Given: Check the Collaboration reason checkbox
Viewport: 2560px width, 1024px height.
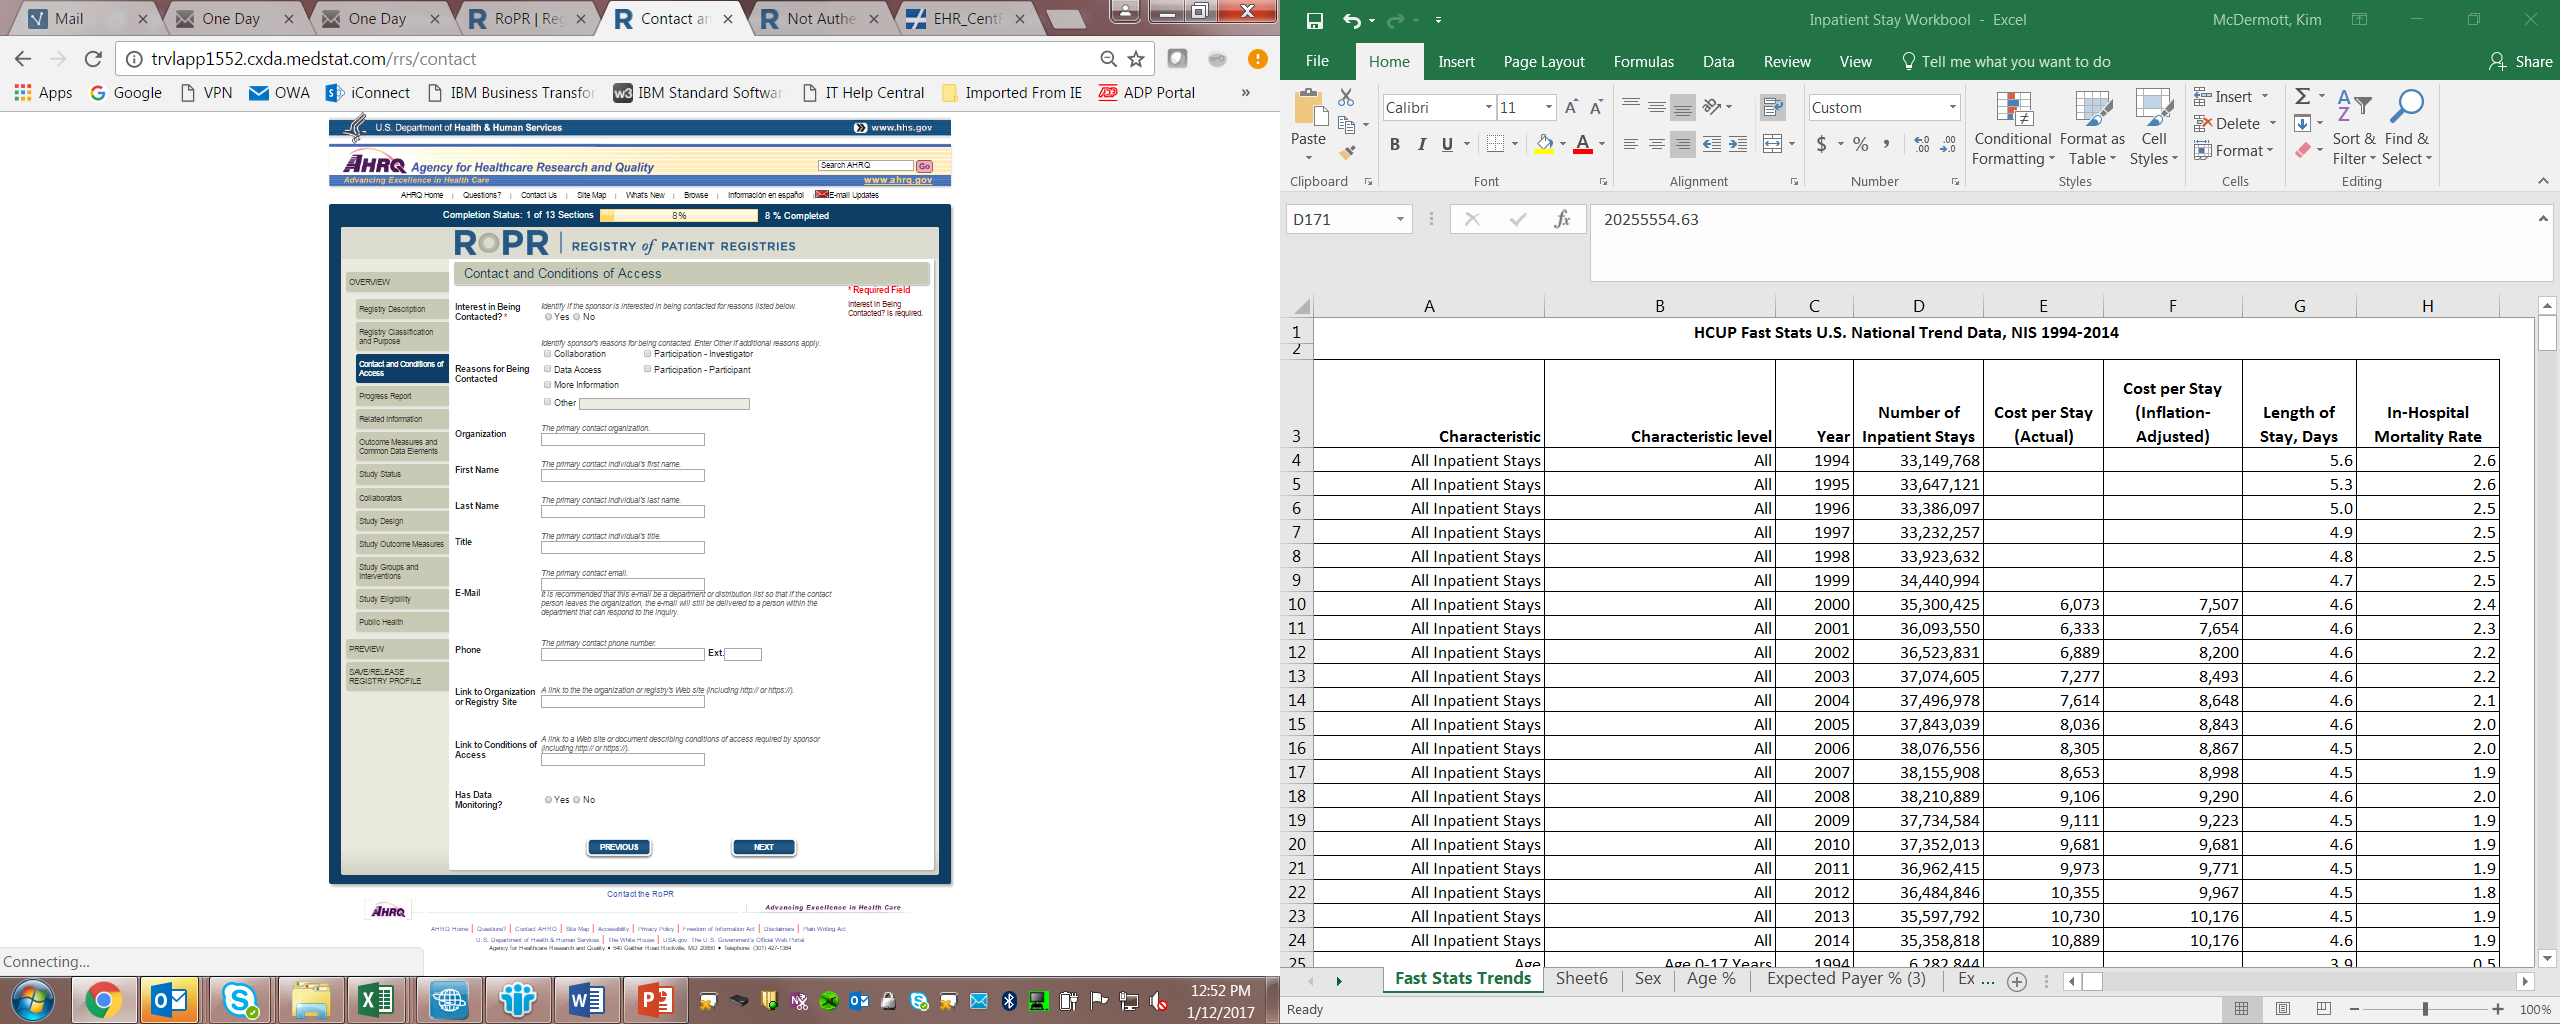Looking at the screenshot, I should (547, 354).
